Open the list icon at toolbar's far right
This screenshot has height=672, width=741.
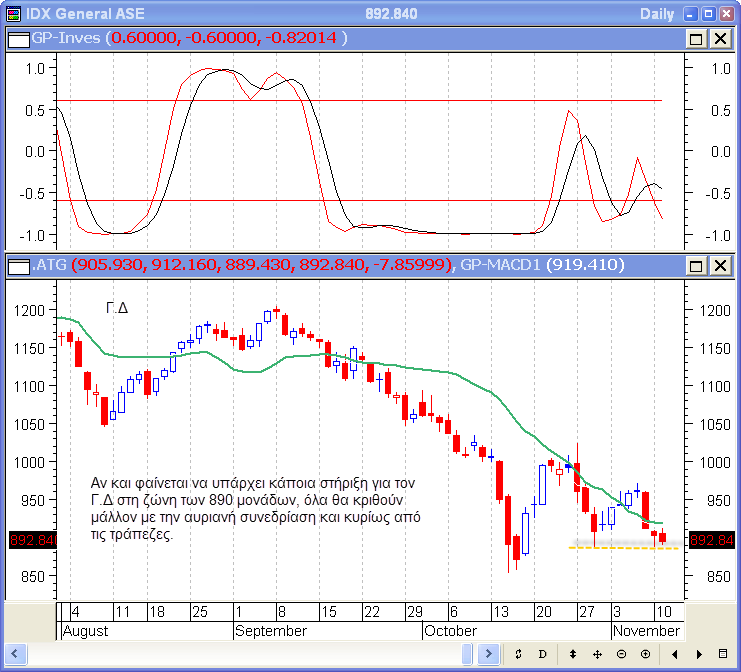click(723, 654)
